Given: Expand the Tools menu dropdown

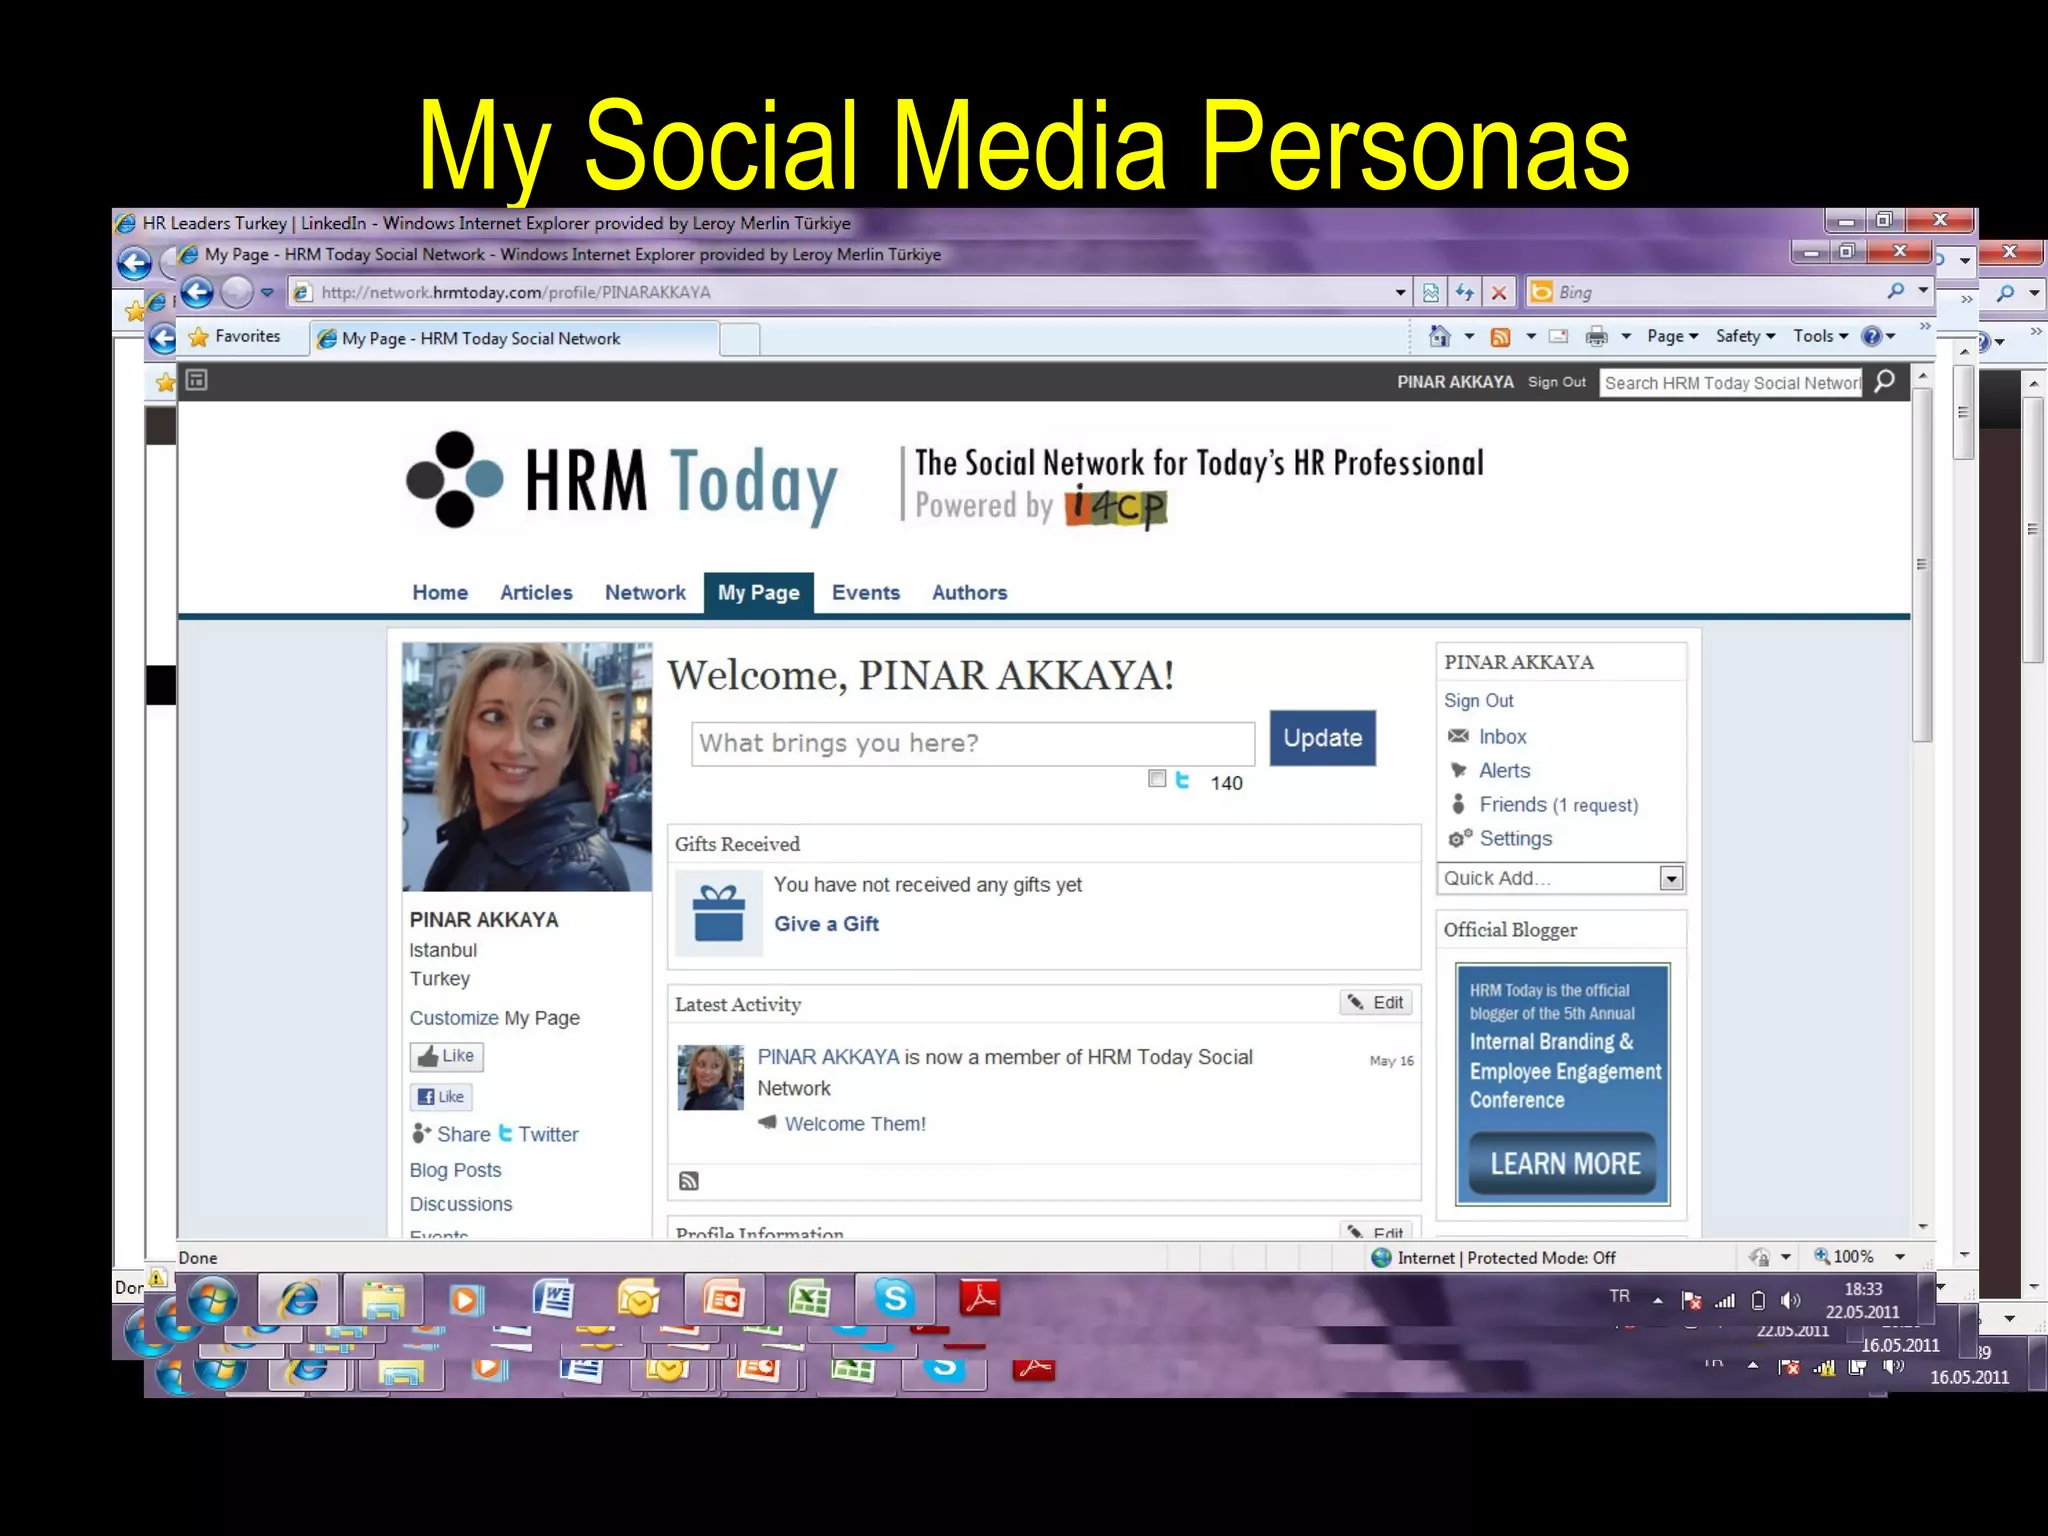Looking at the screenshot, I should coord(1820,336).
